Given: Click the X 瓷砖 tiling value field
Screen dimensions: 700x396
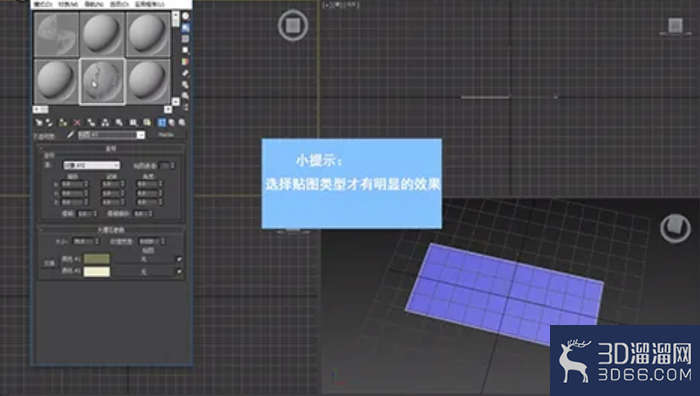Looking at the screenshot, I should 111,184.
